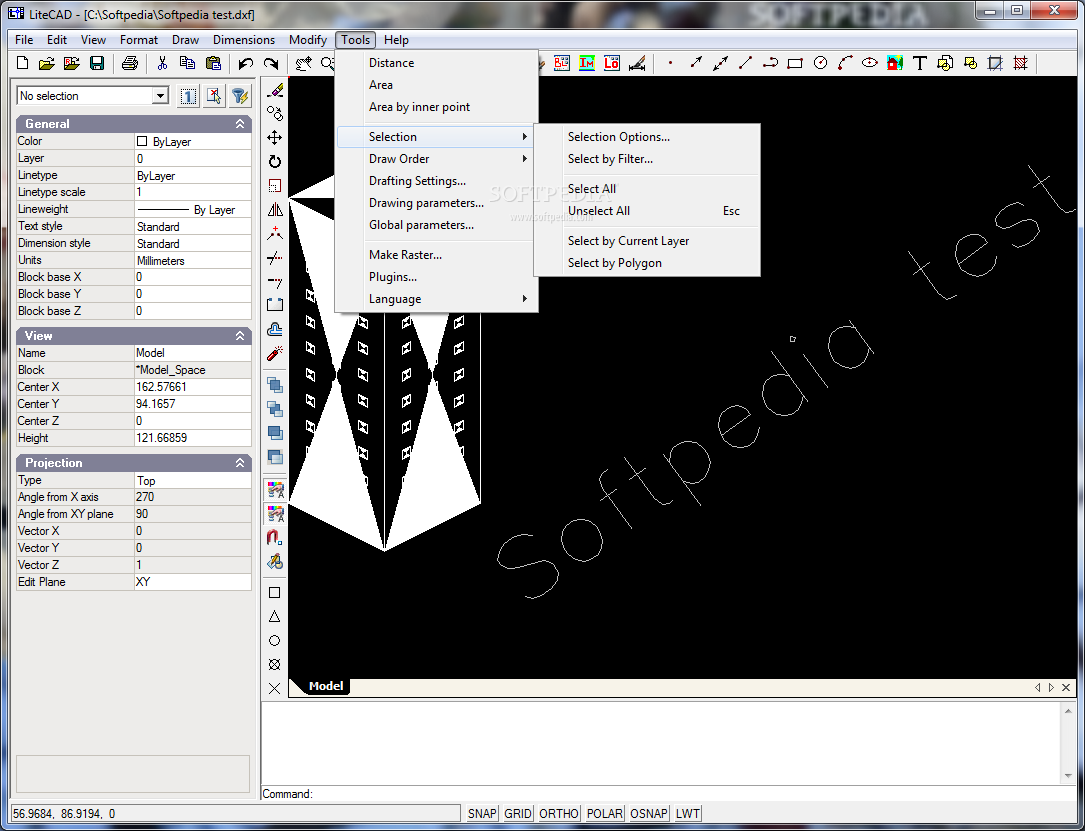Click the New file icon
The width and height of the screenshot is (1085, 831).
(22, 64)
